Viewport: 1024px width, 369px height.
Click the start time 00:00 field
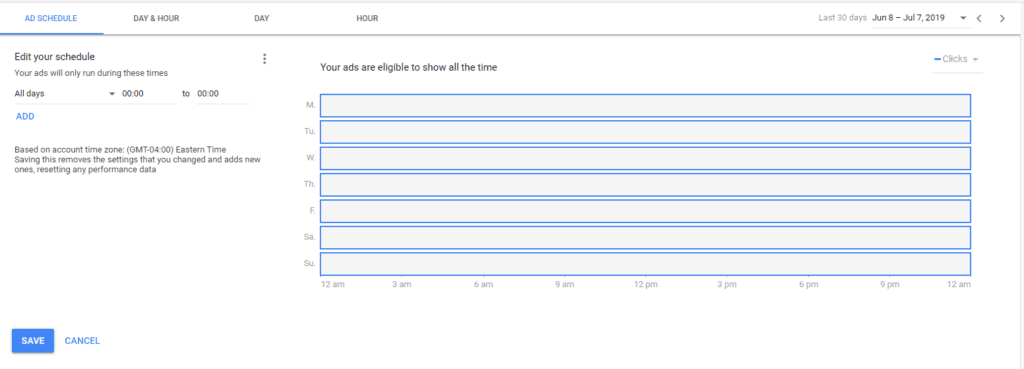click(148, 93)
